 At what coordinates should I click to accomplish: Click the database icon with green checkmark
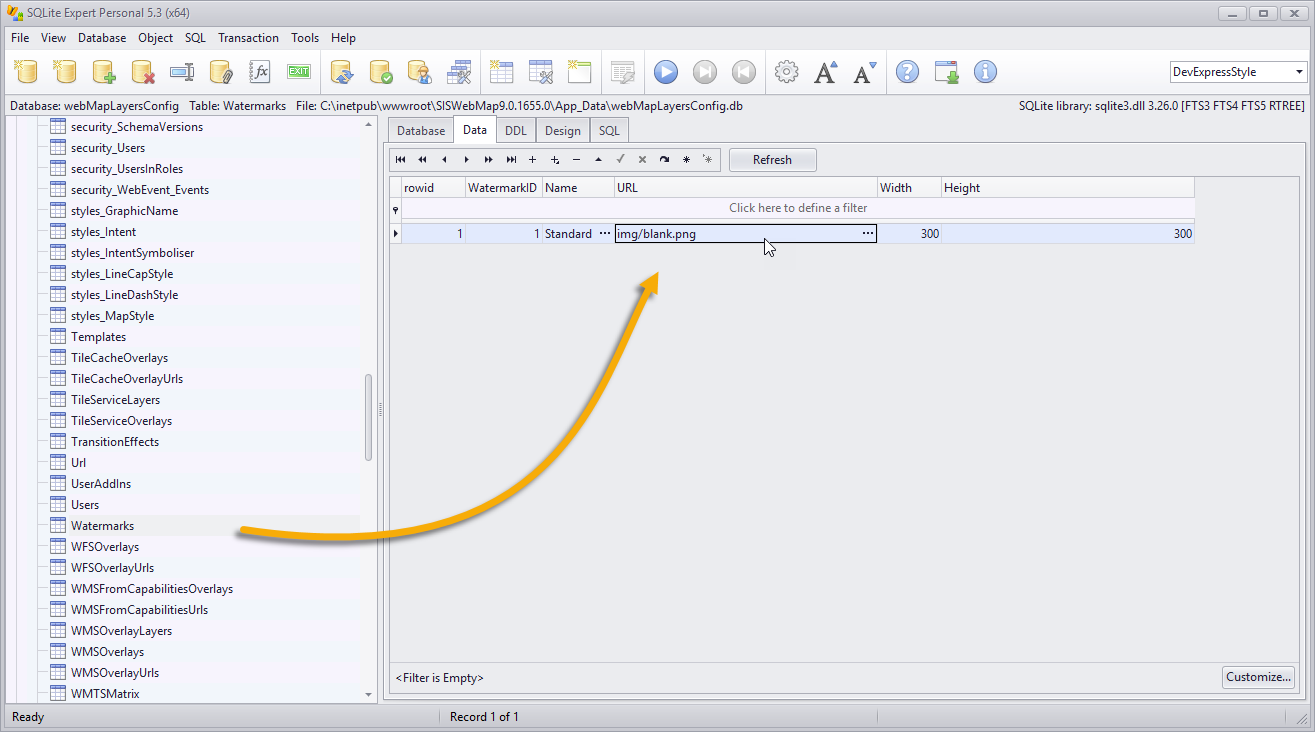tap(381, 72)
